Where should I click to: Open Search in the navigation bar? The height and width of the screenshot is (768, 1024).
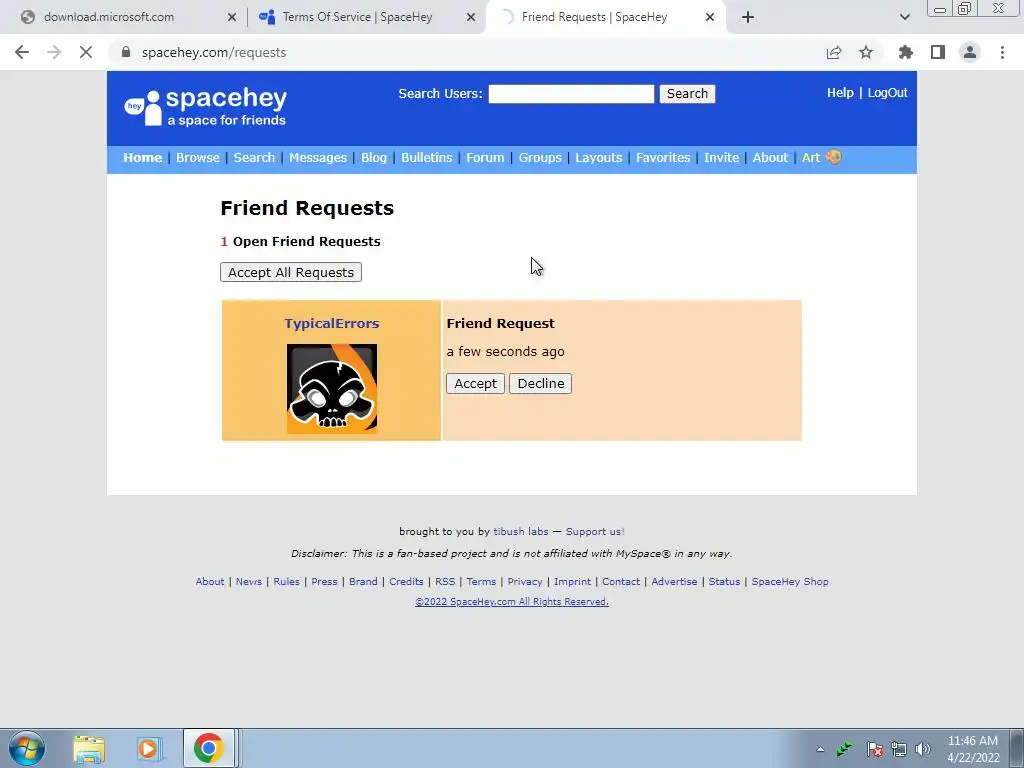pos(254,157)
